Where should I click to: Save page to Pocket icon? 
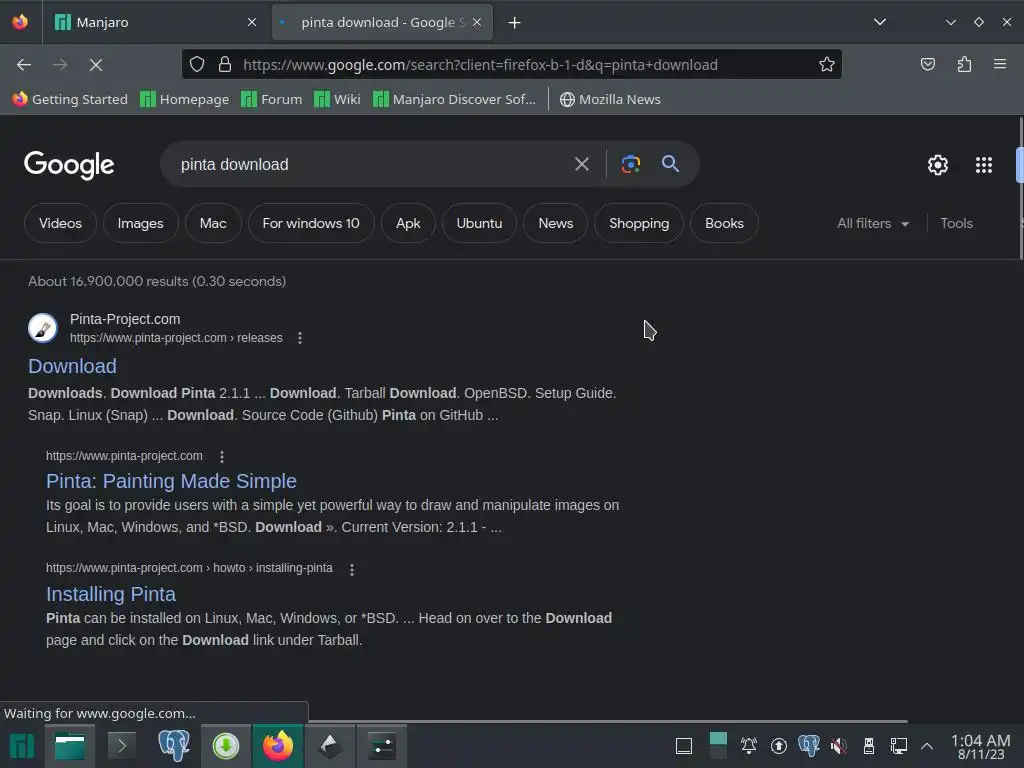pyautogui.click(x=927, y=65)
